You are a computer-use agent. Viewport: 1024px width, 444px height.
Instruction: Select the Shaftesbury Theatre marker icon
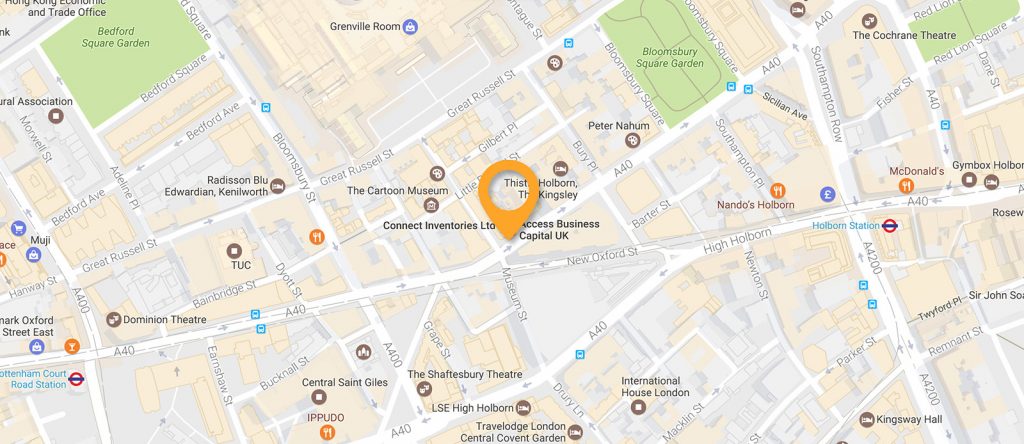(x=424, y=388)
